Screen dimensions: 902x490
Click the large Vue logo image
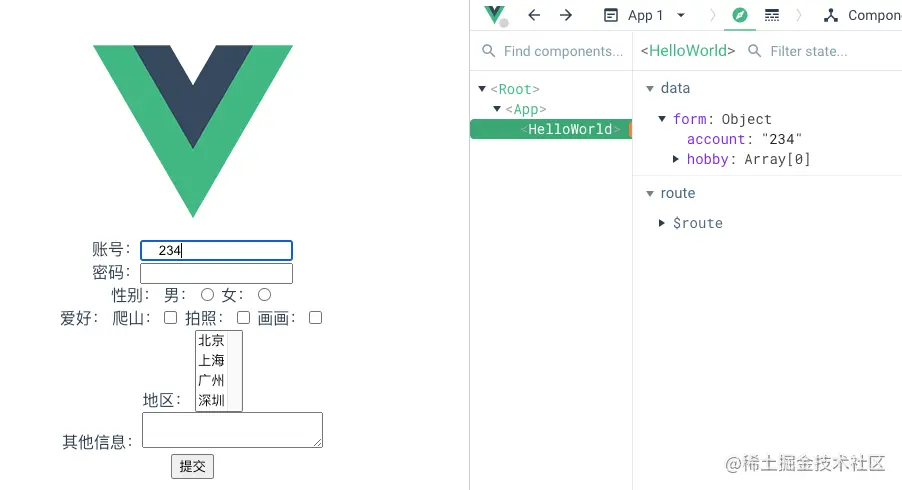[x=193, y=131]
